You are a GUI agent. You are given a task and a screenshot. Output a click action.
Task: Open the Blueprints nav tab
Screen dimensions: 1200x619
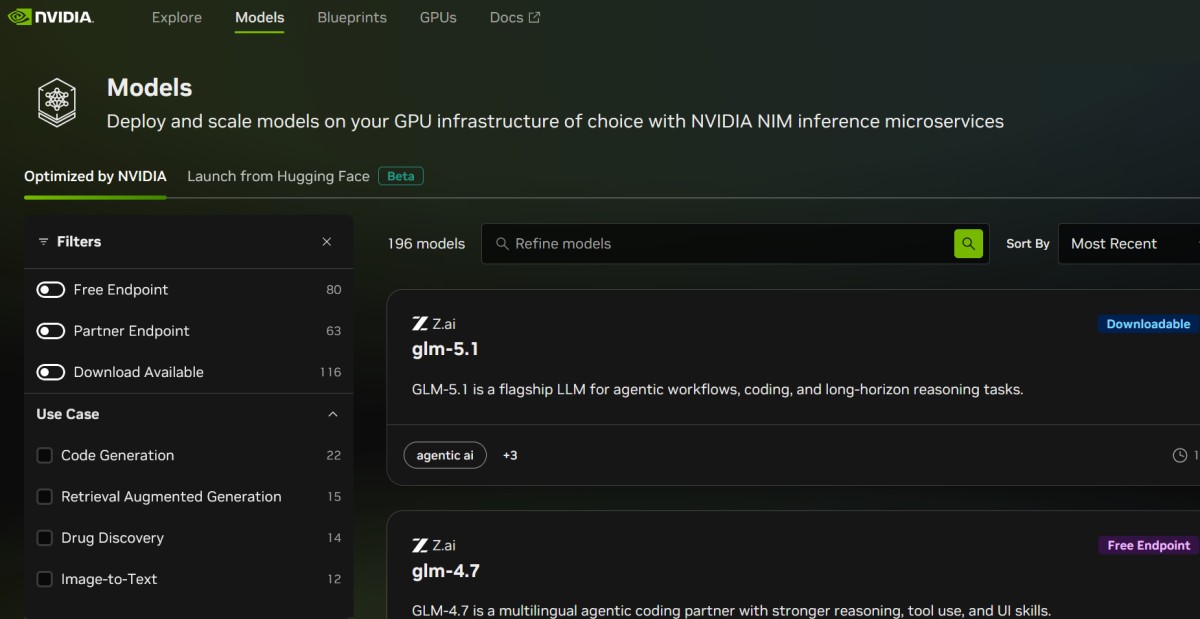click(352, 17)
